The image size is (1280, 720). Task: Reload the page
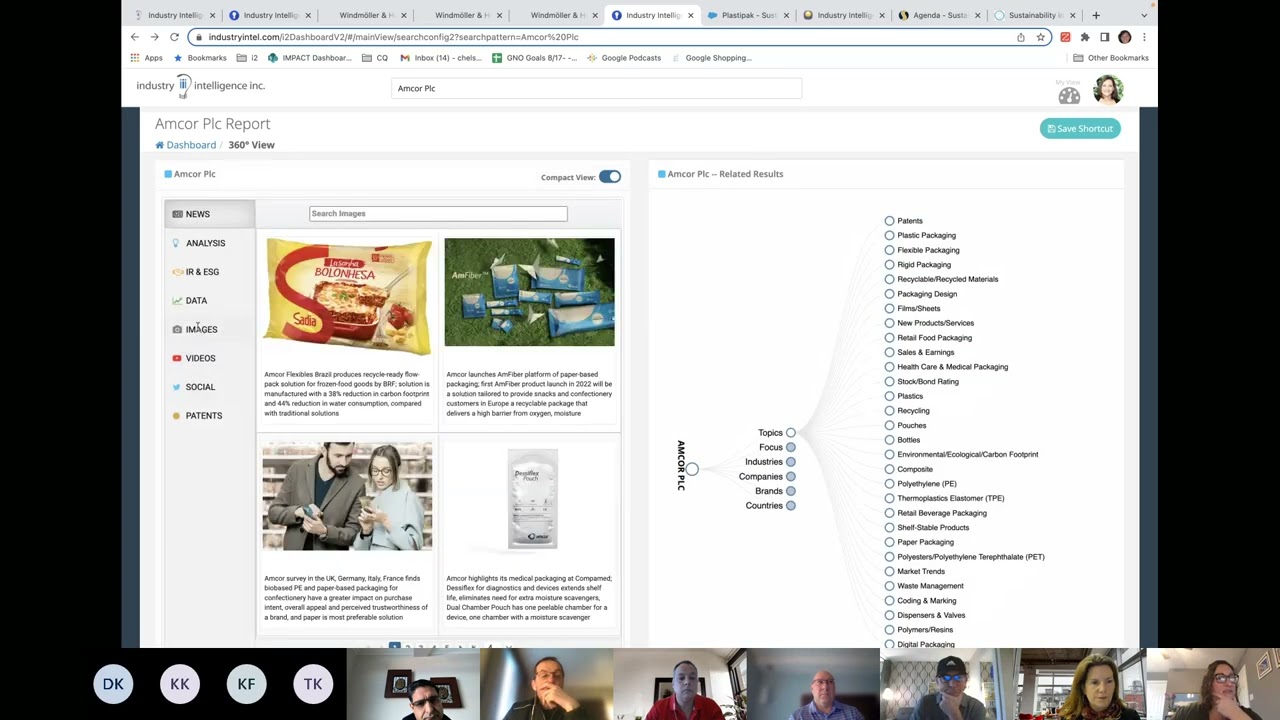coord(174,37)
